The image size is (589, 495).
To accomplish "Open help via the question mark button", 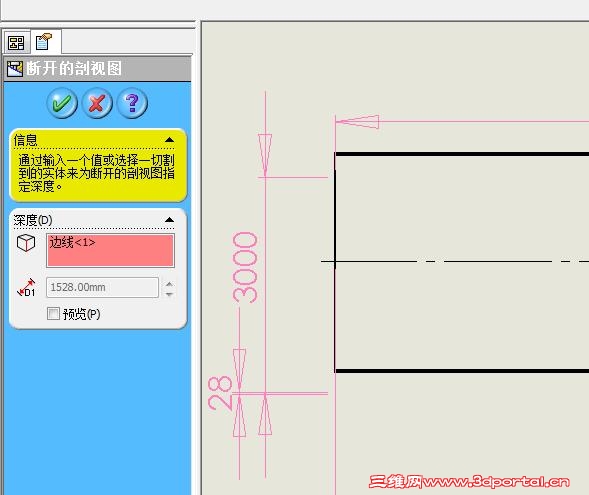I will pyautogui.click(x=132, y=103).
